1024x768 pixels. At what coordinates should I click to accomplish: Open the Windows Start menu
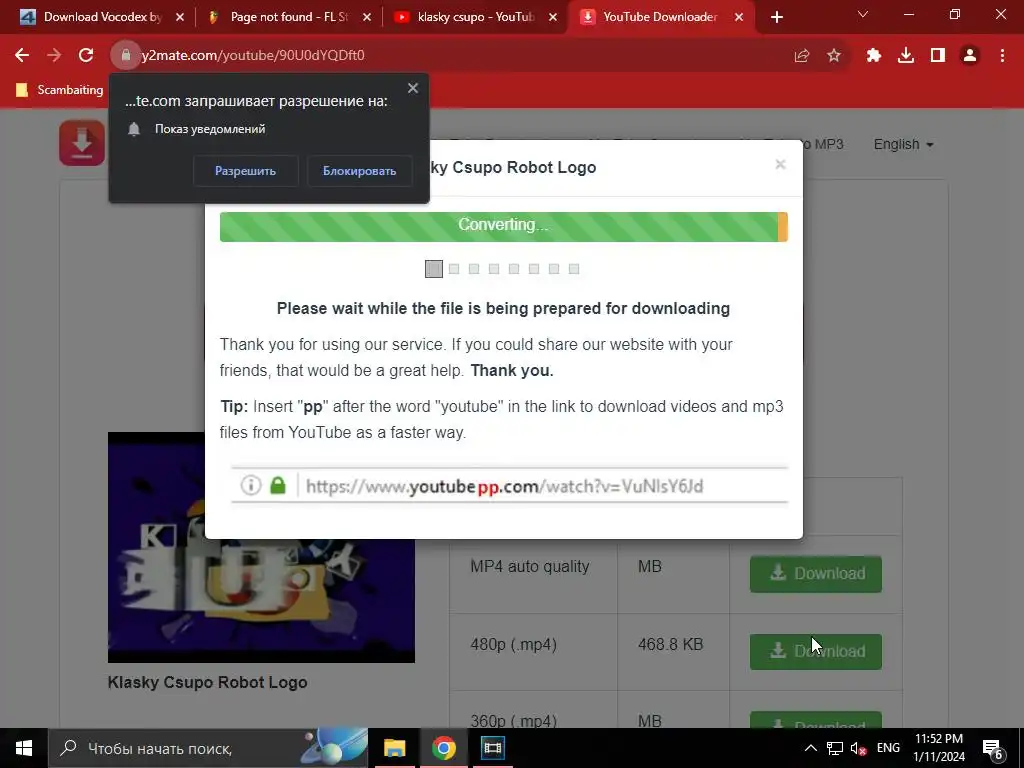24,748
